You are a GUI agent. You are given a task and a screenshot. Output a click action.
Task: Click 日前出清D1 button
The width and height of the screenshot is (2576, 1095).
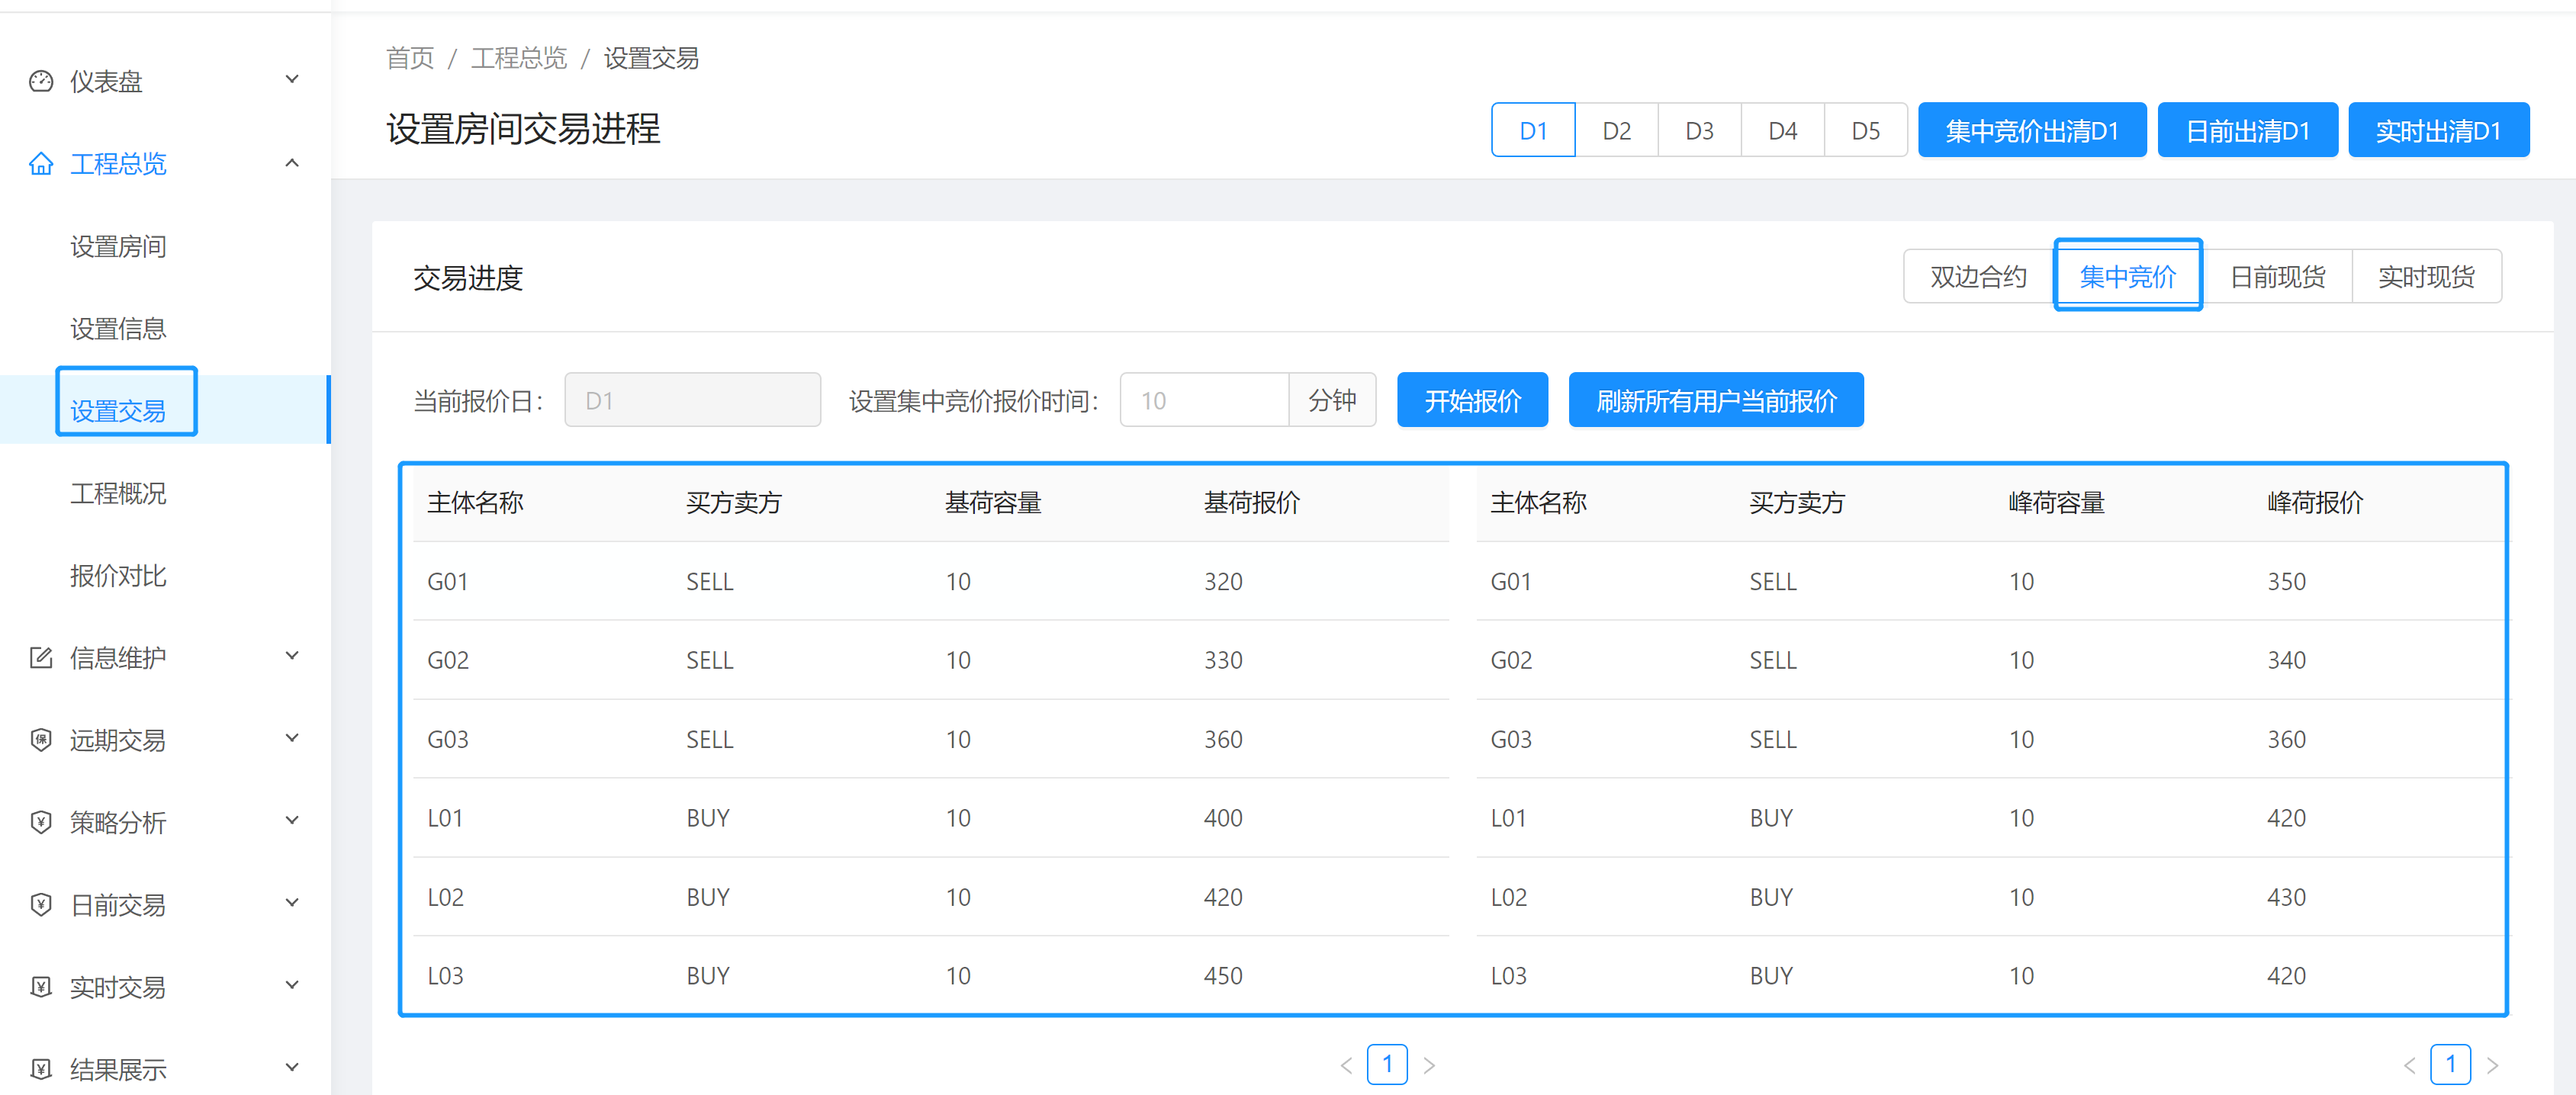(2248, 130)
